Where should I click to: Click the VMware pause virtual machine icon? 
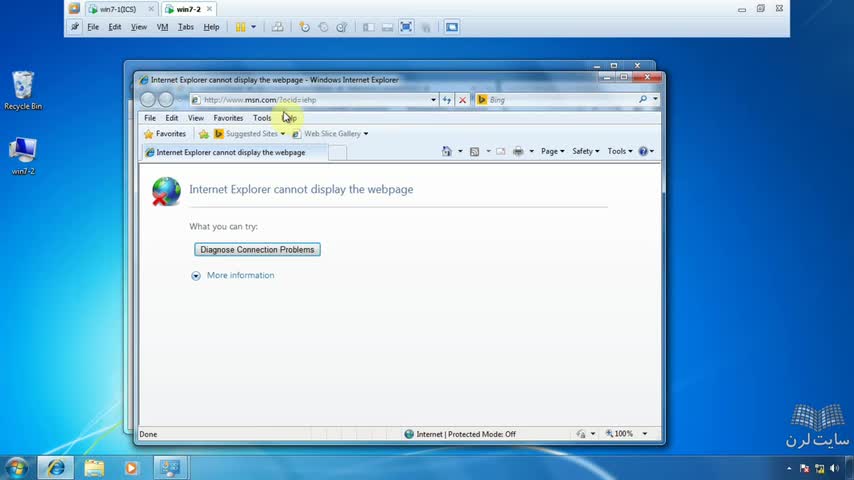pos(241,27)
